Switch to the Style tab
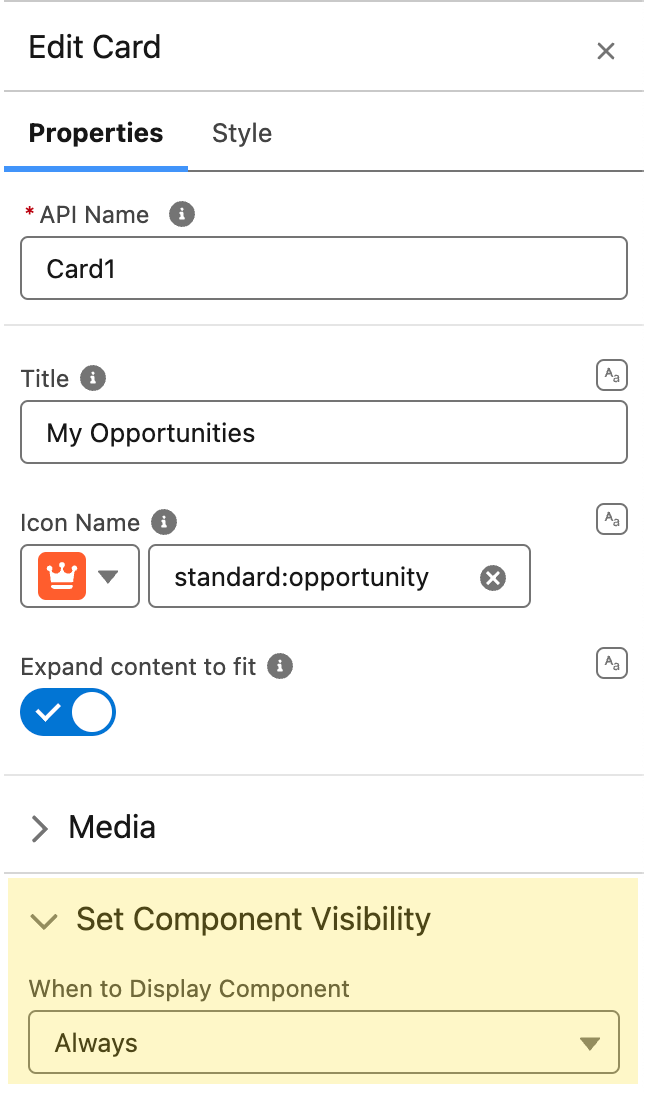 click(x=241, y=133)
